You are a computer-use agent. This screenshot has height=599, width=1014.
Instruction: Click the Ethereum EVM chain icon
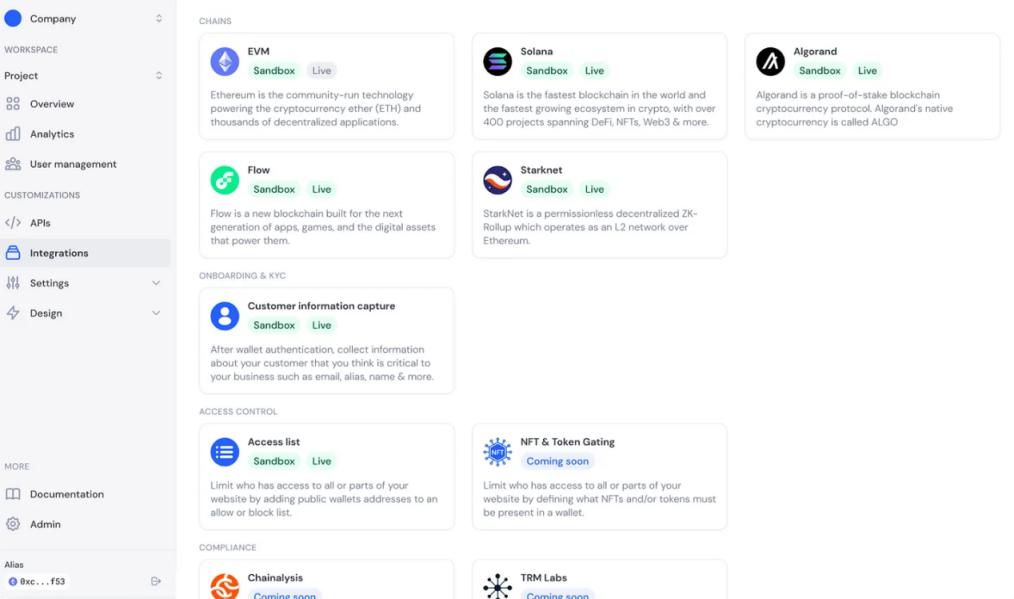tap(225, 62)
